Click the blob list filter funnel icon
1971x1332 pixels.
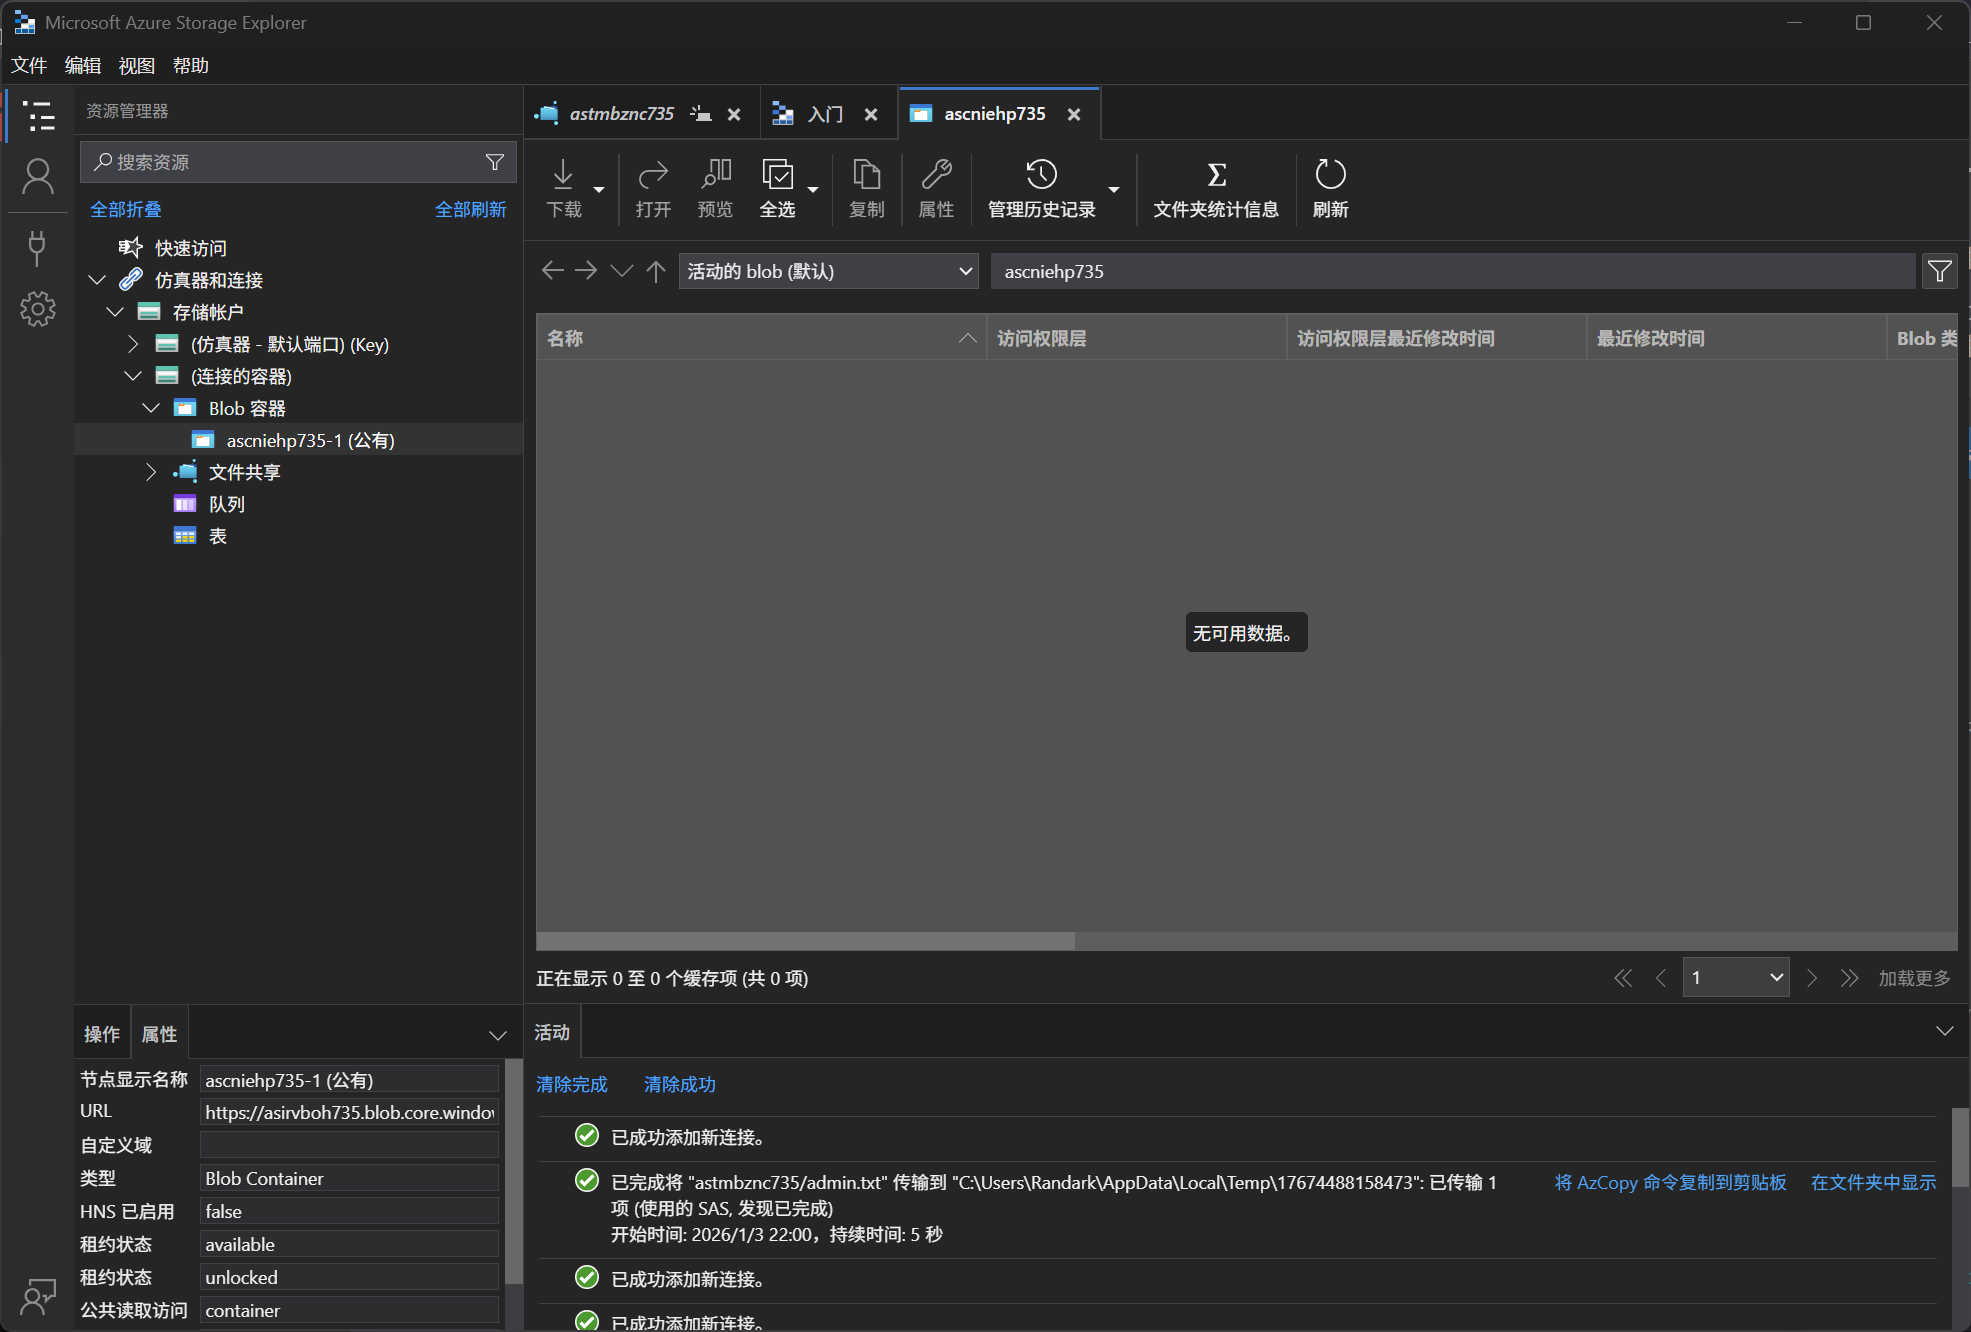pyautogui.click(x=1939, y=271)
